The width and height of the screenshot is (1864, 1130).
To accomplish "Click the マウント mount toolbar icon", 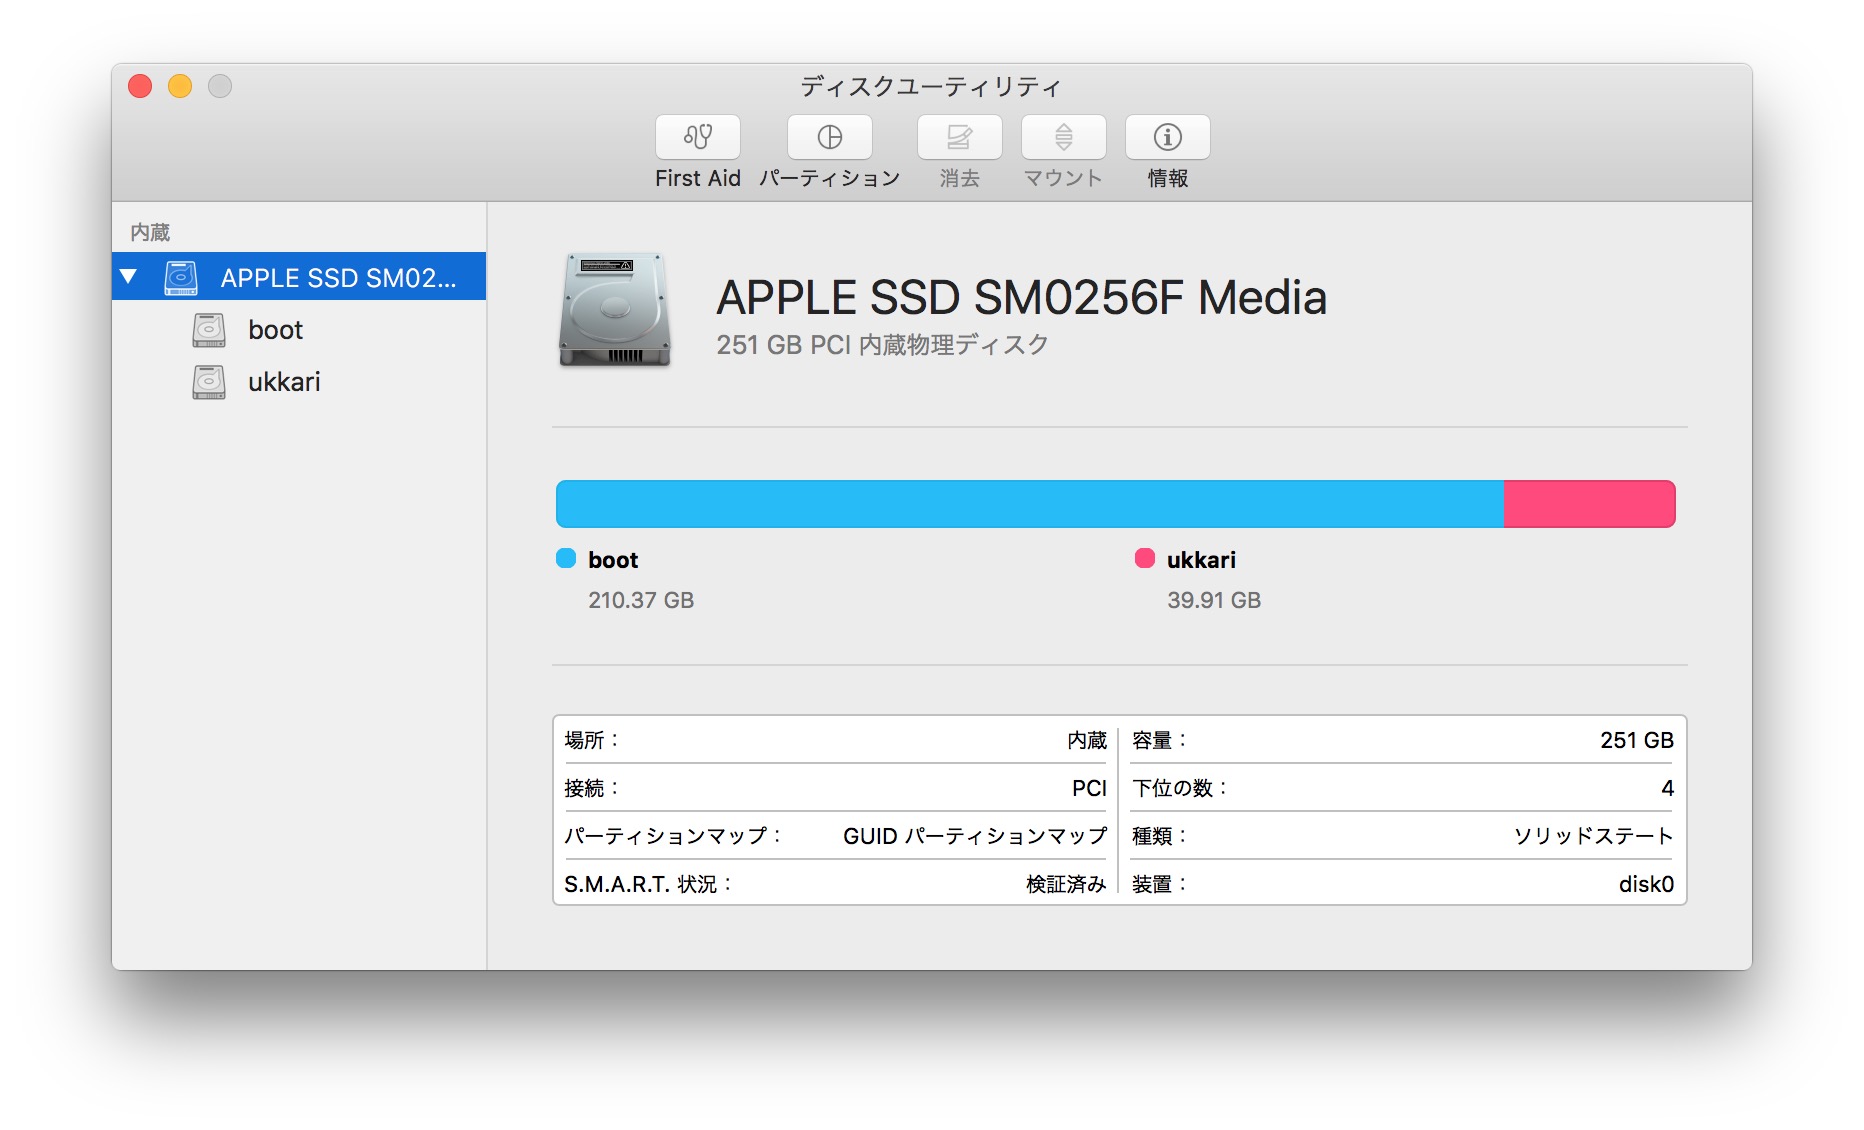I will click(x=1064, y=137).
